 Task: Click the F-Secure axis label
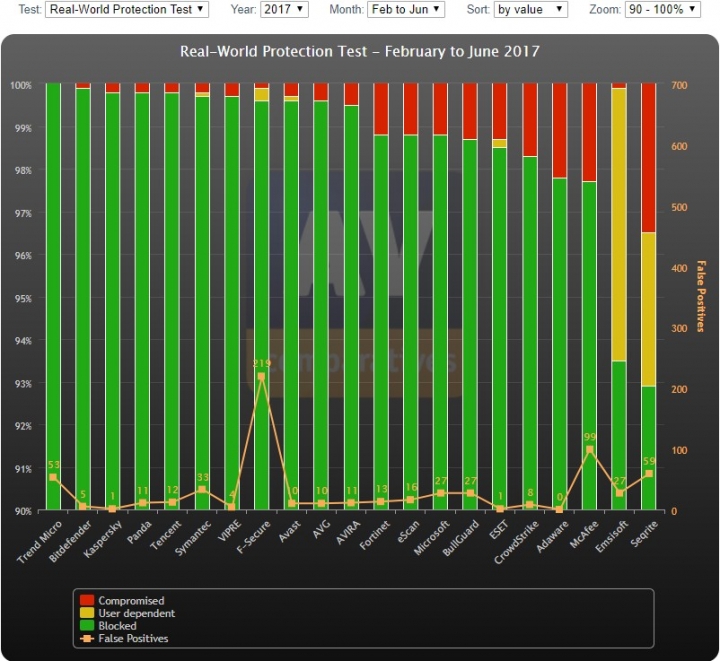(253, 537)
